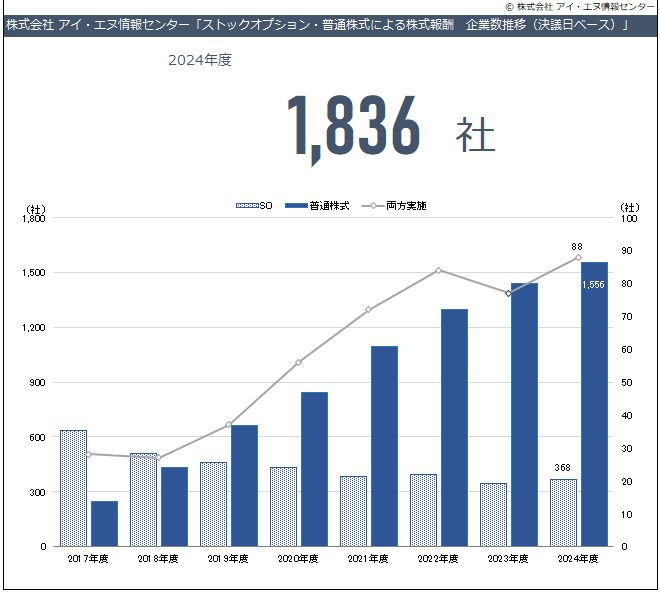
Task: Click the 両方実施 line marker for 2024年度
Action: pyautogui.click(x=578, y=258)
